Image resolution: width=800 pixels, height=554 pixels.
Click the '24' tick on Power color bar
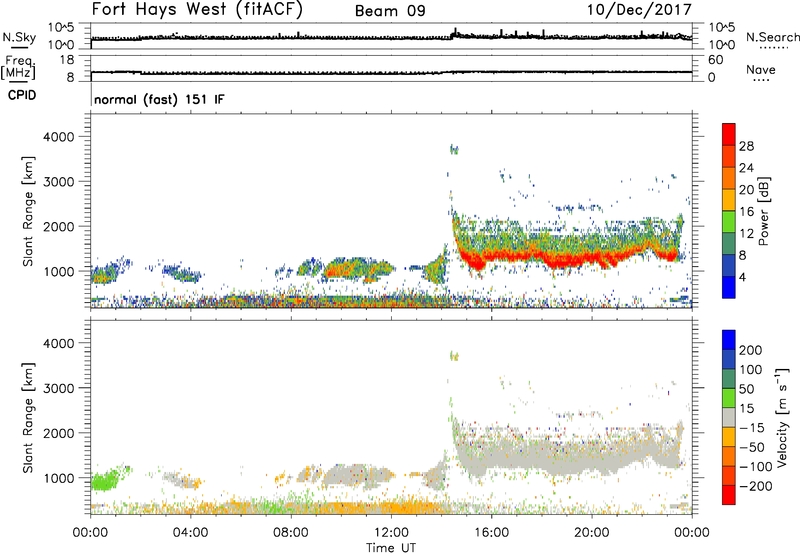(746, 168)
